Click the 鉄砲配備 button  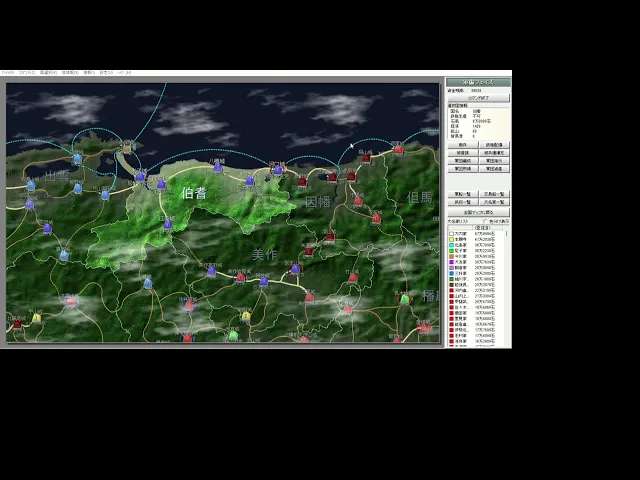click(494, 145)
